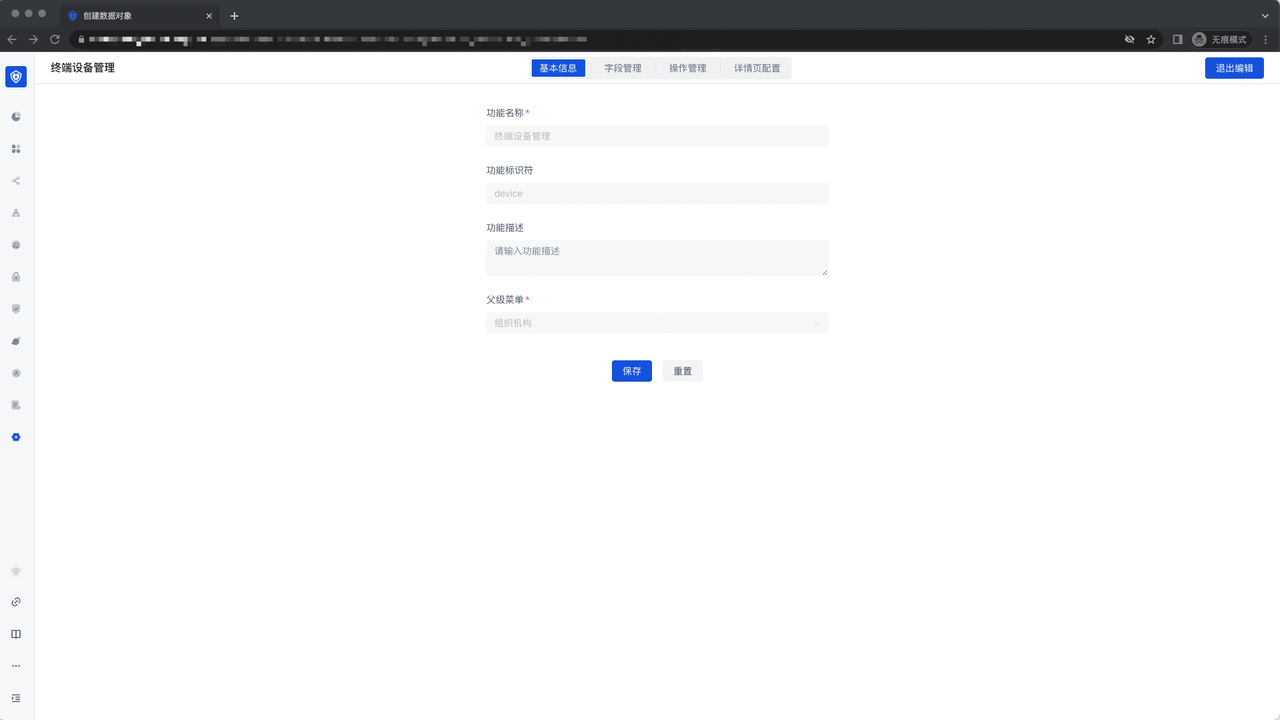
Task: Click the blue 保存 button
Action: coord(632,371)
